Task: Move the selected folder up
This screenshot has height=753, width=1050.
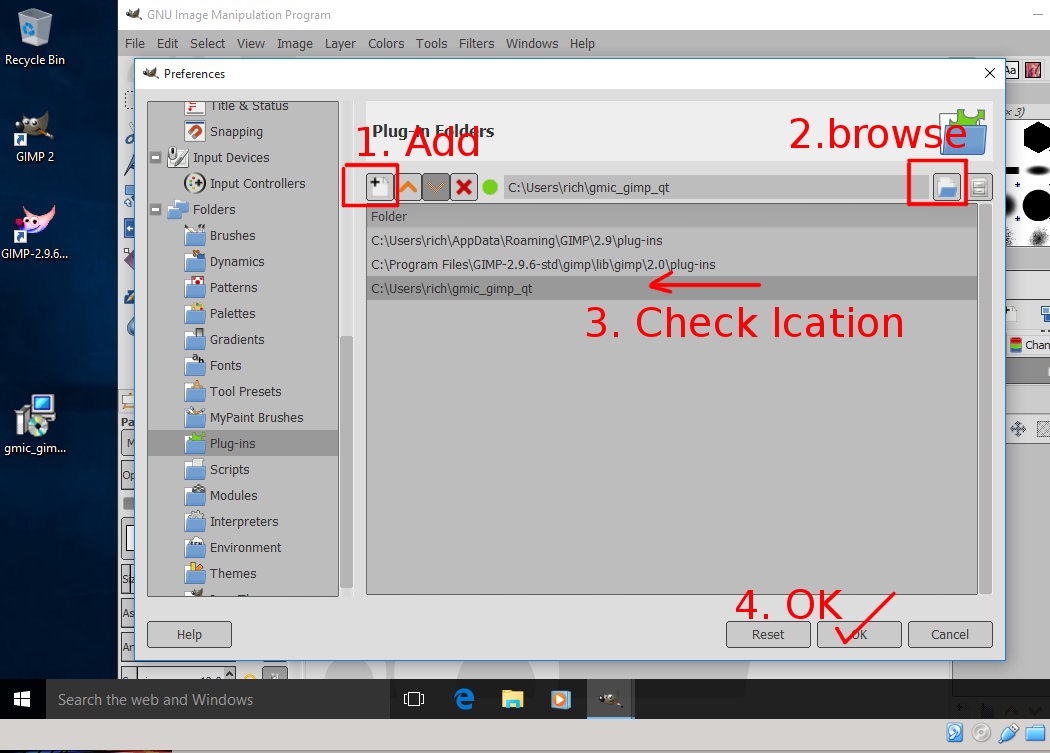Action: 408,187
